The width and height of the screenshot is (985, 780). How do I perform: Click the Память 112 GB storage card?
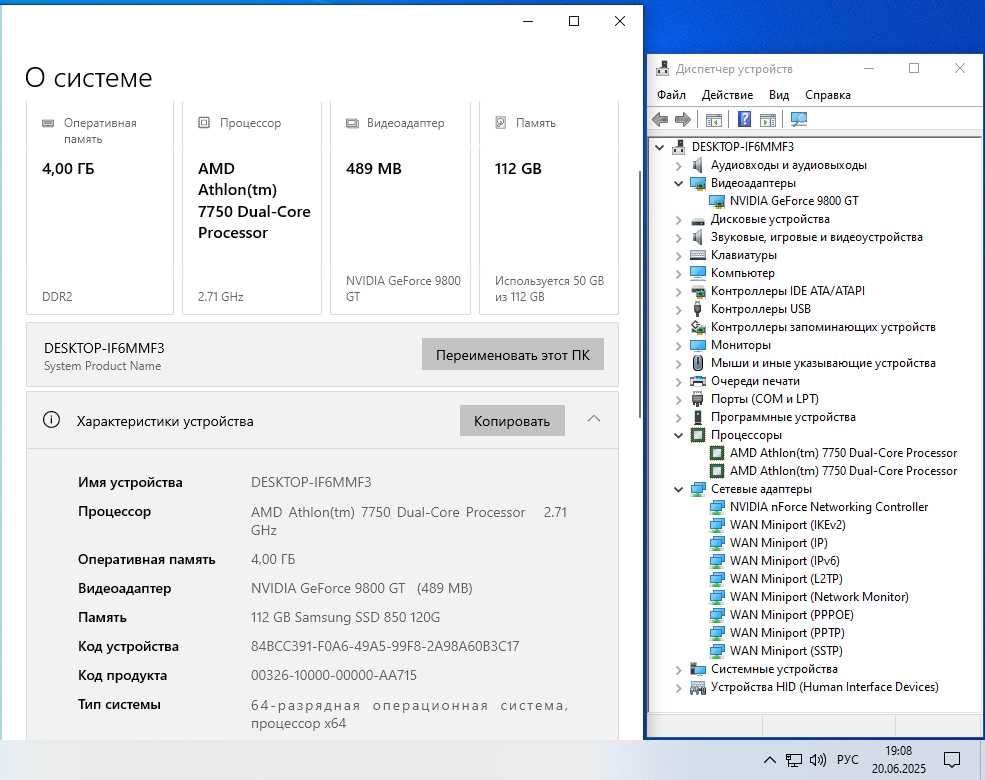pyautogui.click(x=549, y=207)
